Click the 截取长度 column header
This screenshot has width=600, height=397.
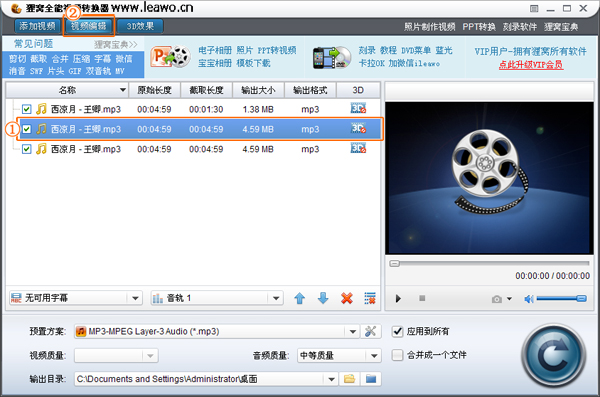pos(206,90)
